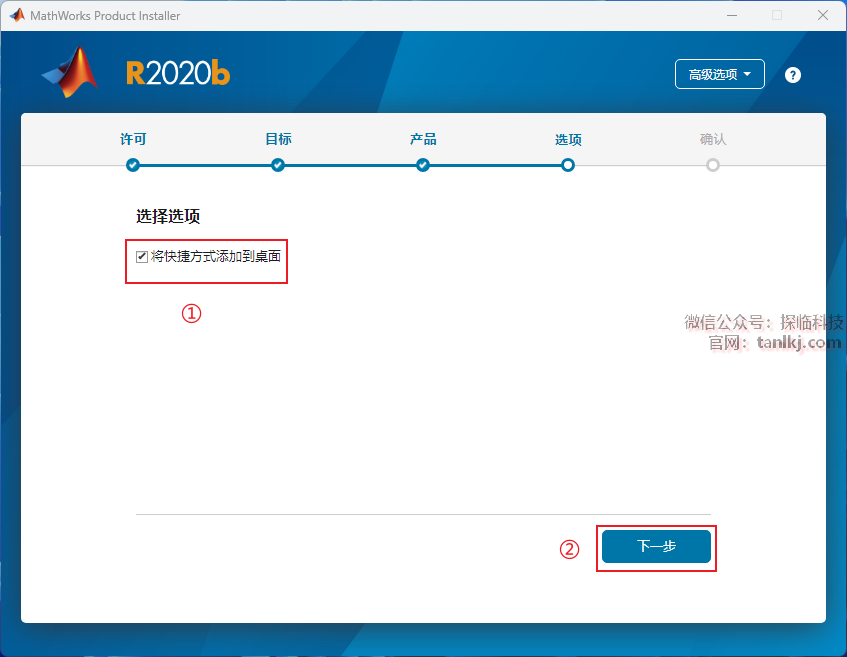Toggle 将快捷方式添加到桌面 checkbox

[142, 257]
